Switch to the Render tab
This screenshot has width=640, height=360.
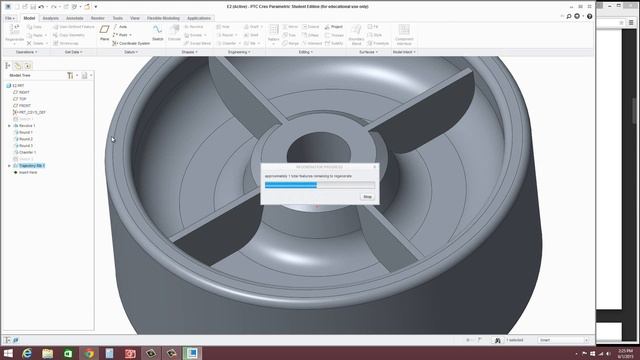click(x=98, y=18)
